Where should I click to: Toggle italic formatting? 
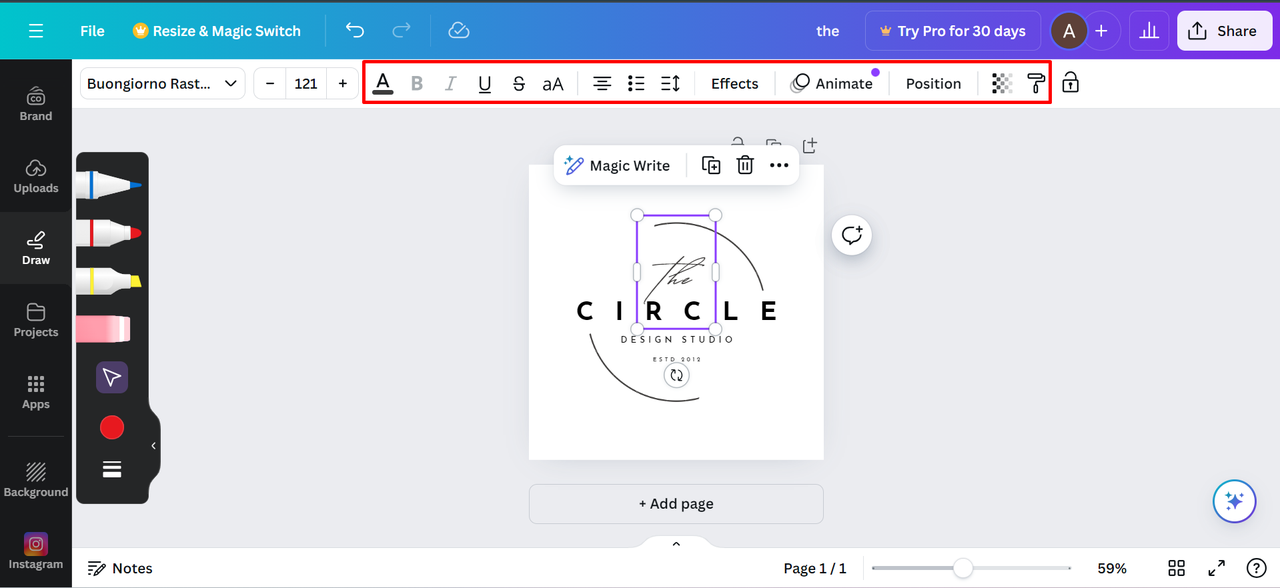point(451,83)
